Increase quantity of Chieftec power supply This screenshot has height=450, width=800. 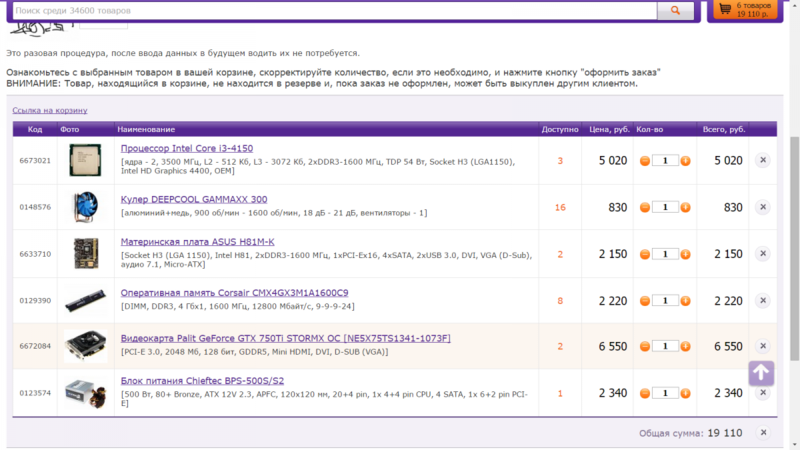(x=685, y=394)
